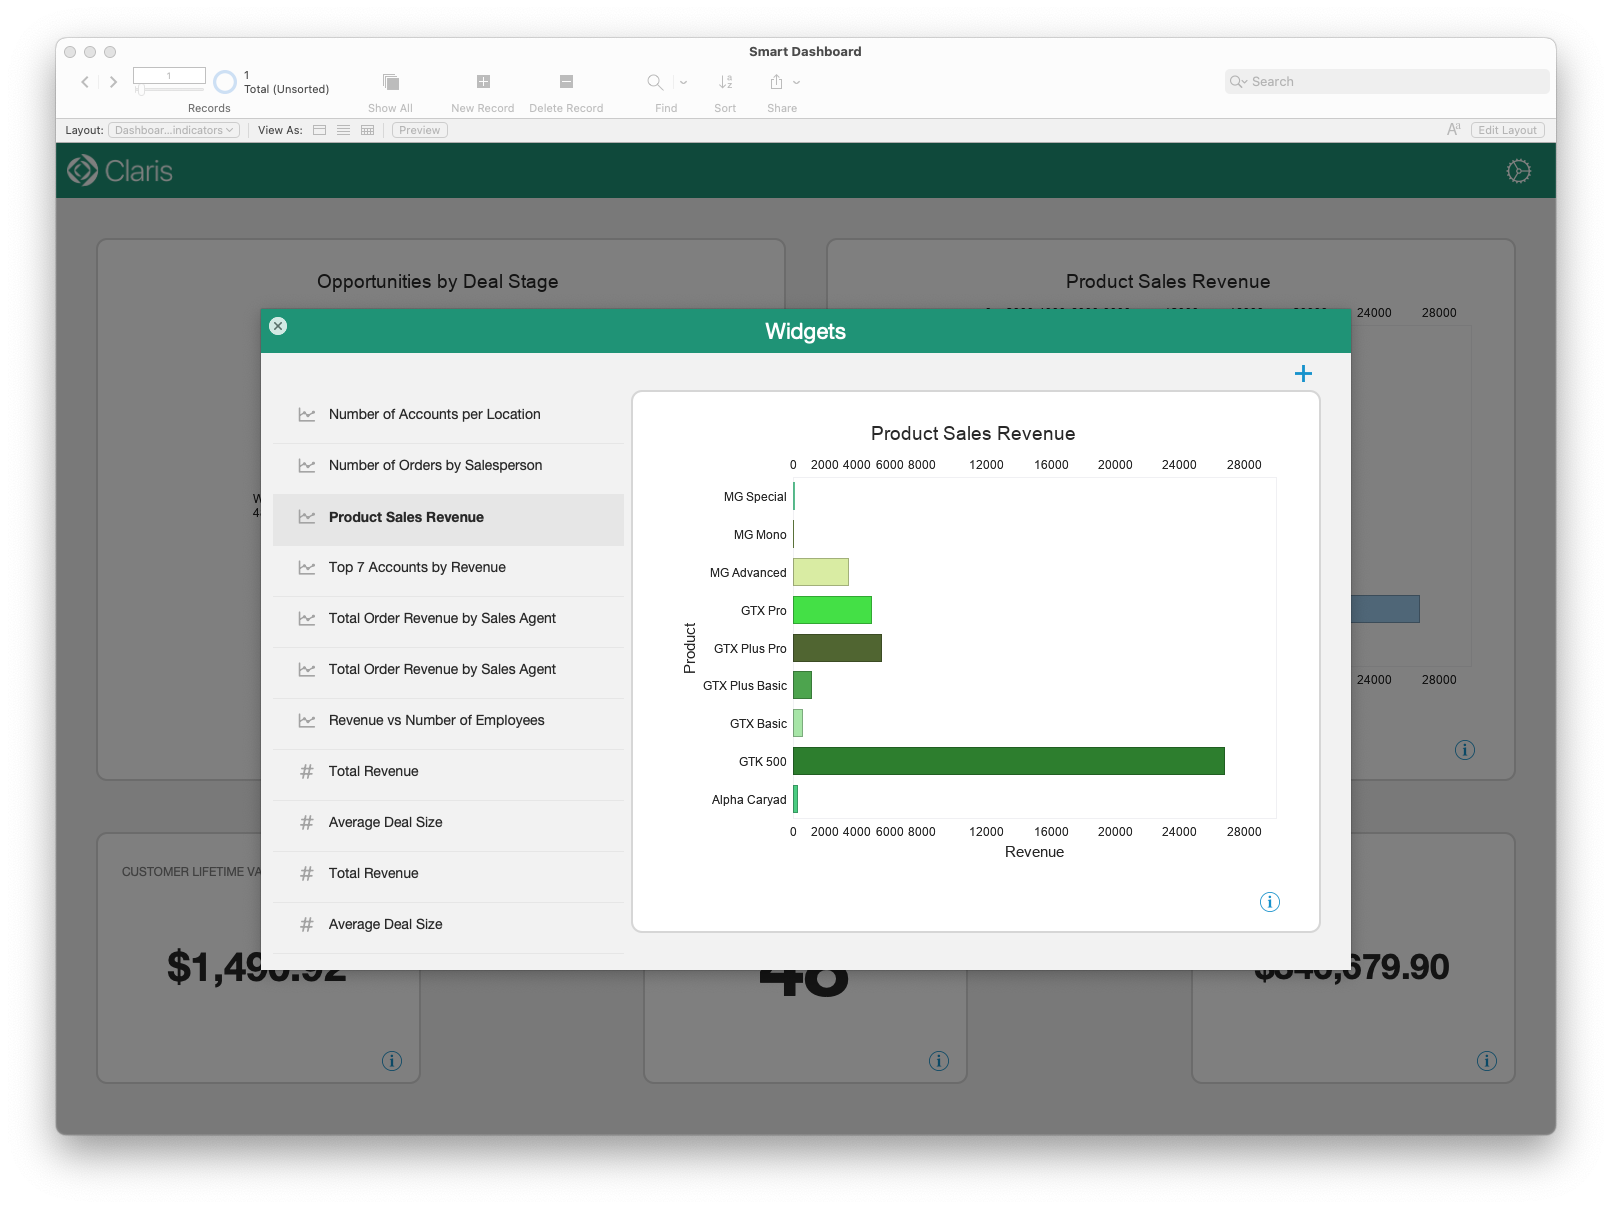The width and height of the screenshot is (1612, 1209).
Task: Switch to Table view icon
Action: click(368, 130)
